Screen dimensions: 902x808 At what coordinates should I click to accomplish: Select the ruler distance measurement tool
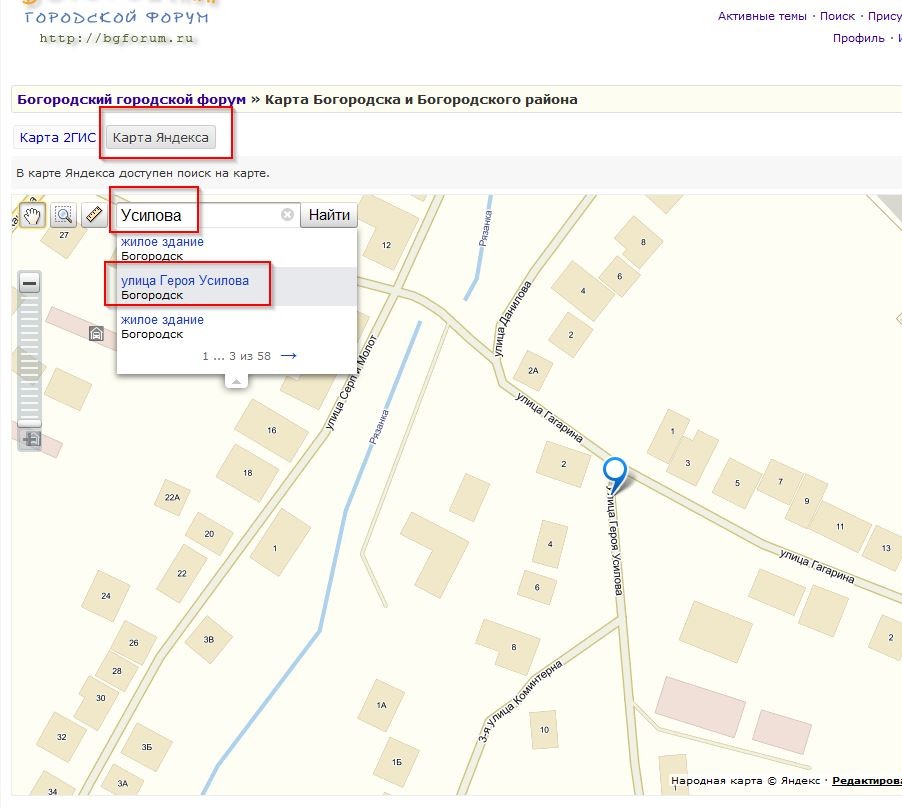(93, 215)
